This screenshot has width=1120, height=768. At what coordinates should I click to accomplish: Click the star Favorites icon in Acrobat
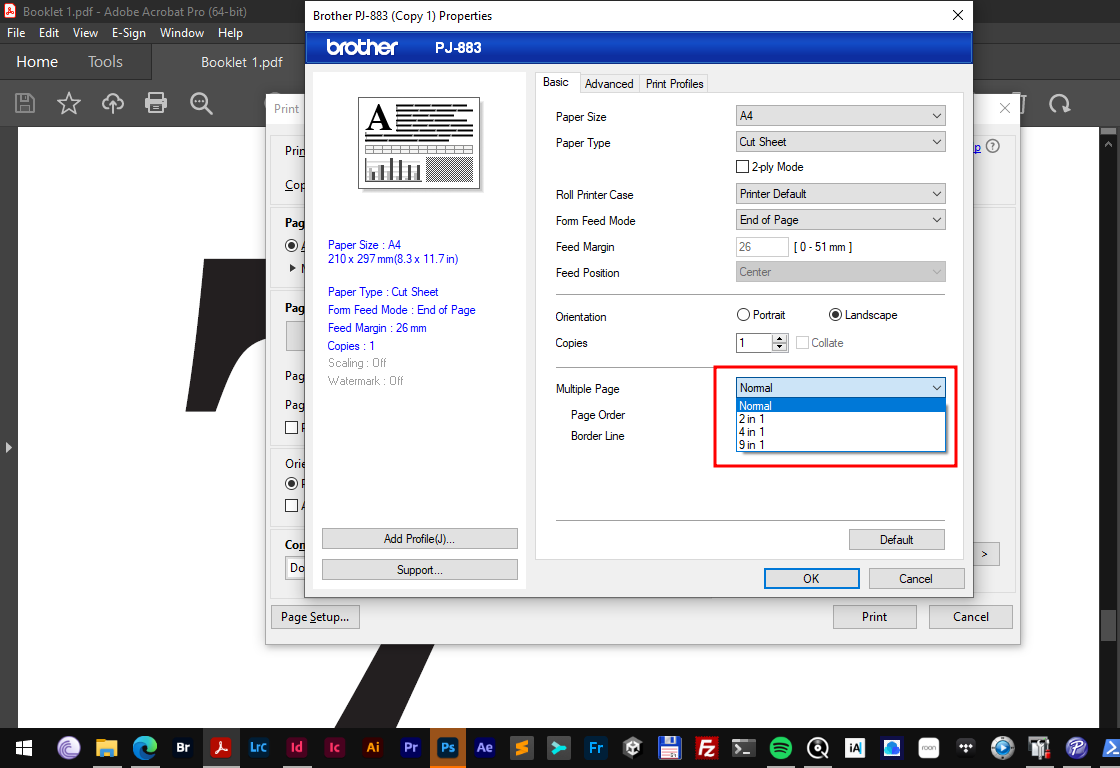coord(68,103)
